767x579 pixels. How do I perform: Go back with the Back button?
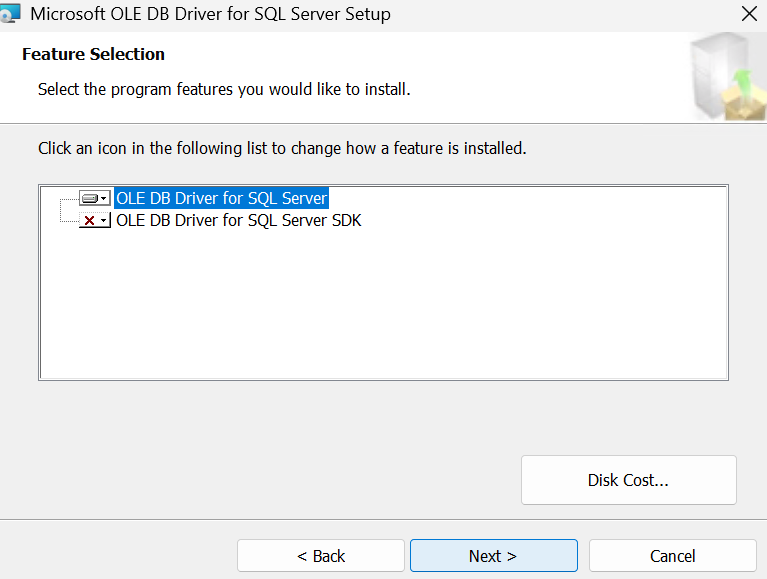321,556
